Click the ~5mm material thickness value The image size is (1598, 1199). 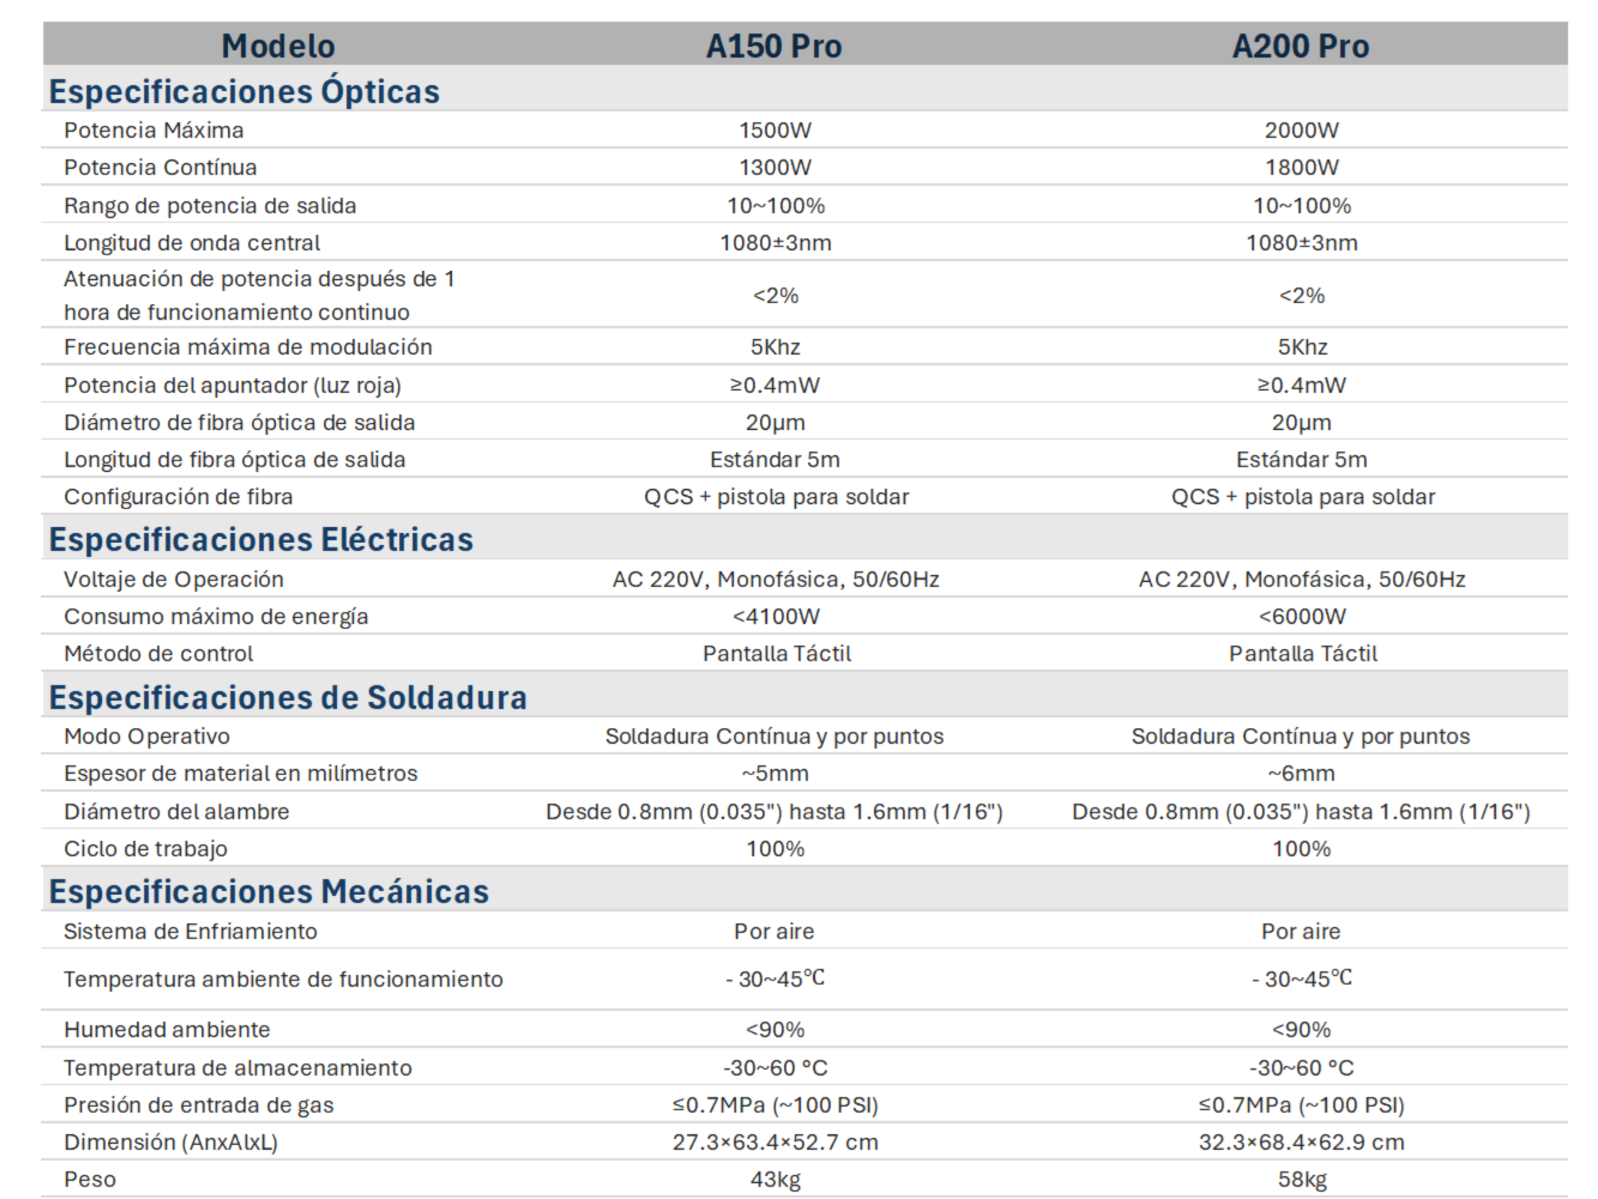pos(775,773)
